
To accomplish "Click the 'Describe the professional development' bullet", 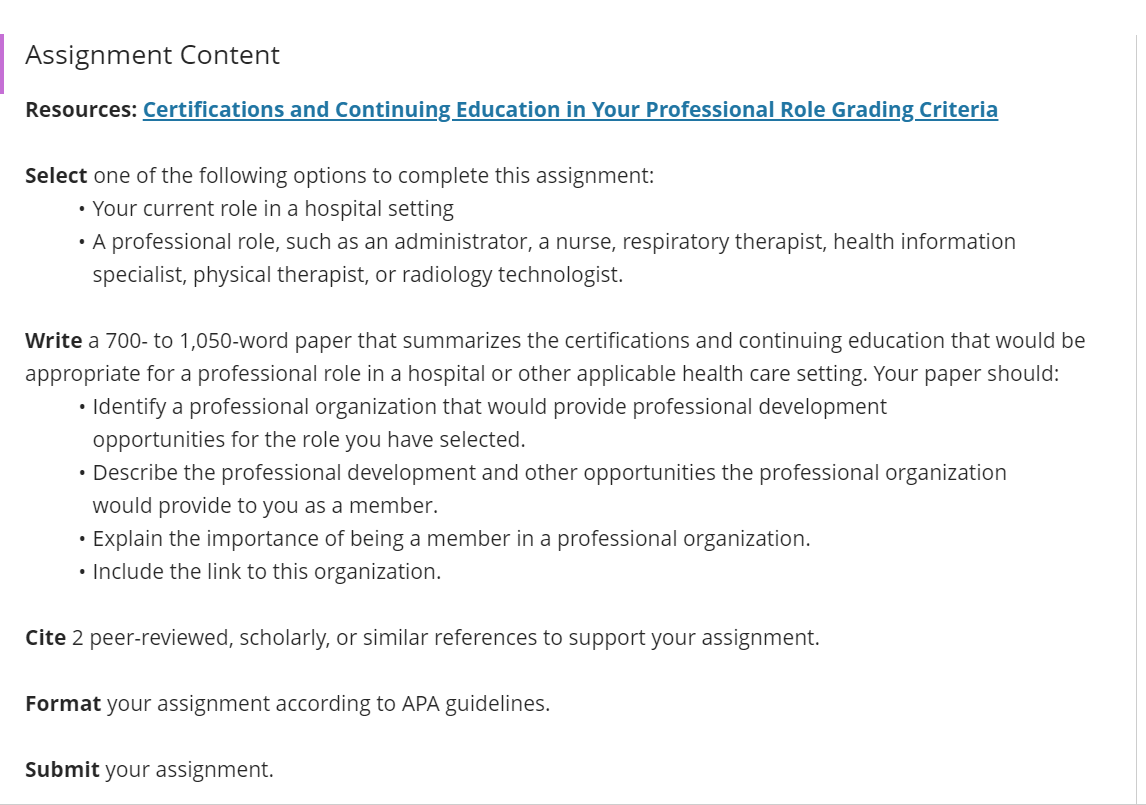I will tap(550, 472).
